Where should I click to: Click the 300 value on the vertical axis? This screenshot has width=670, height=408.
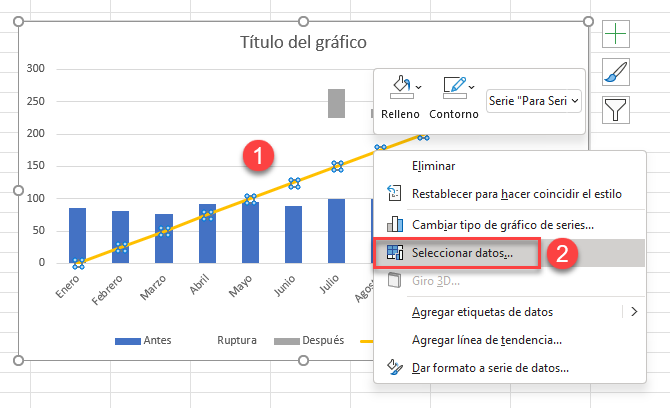tap(35, 68)
